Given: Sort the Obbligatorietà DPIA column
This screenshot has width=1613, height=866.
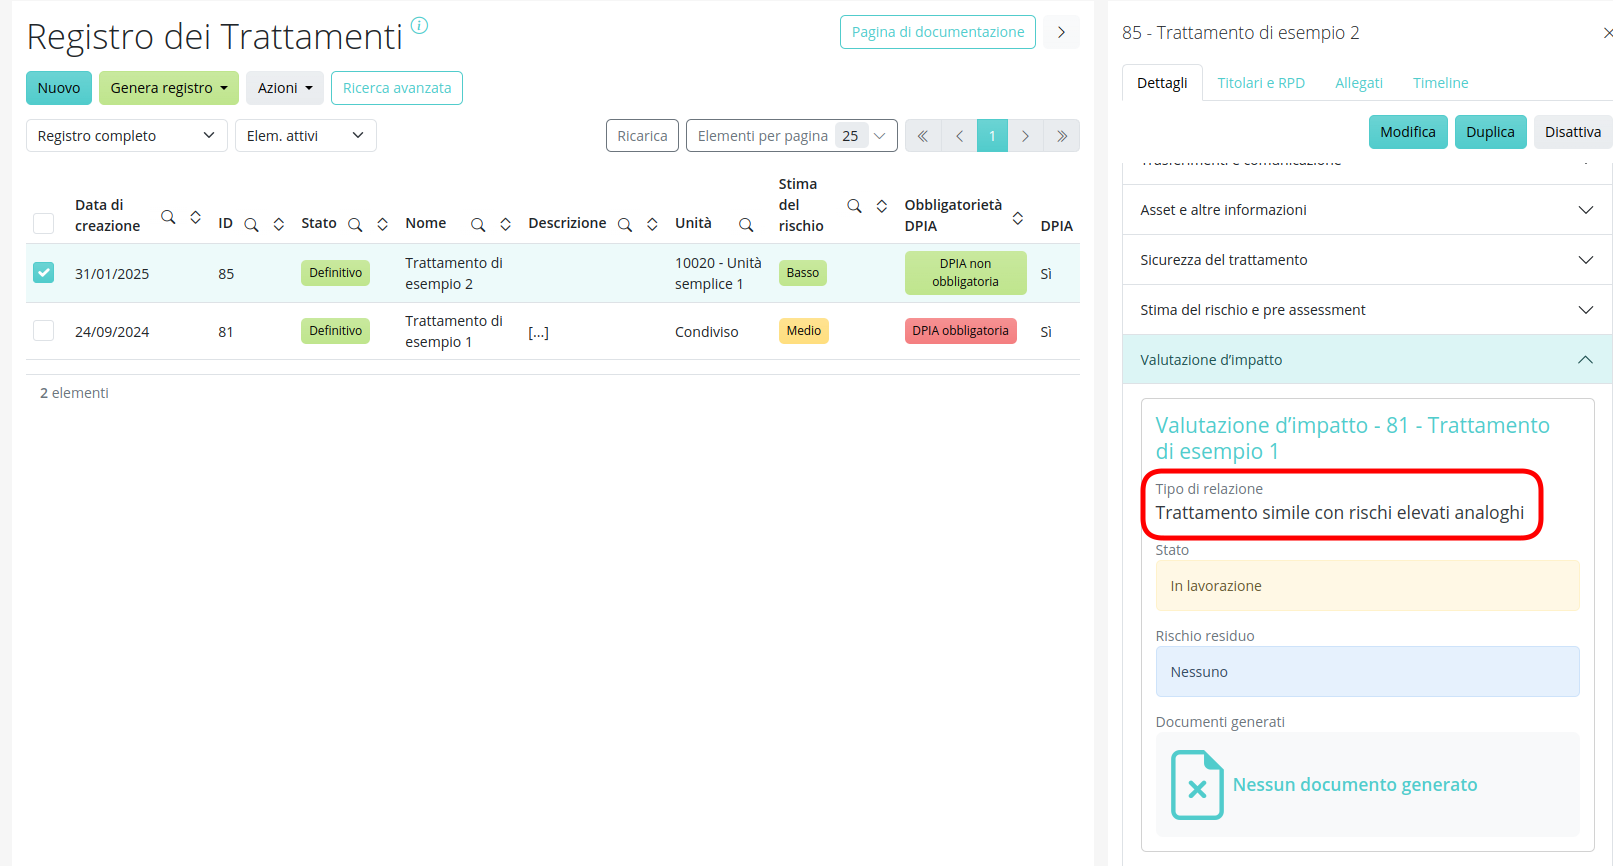Looking at the screenshot, I should [1018, 217].
